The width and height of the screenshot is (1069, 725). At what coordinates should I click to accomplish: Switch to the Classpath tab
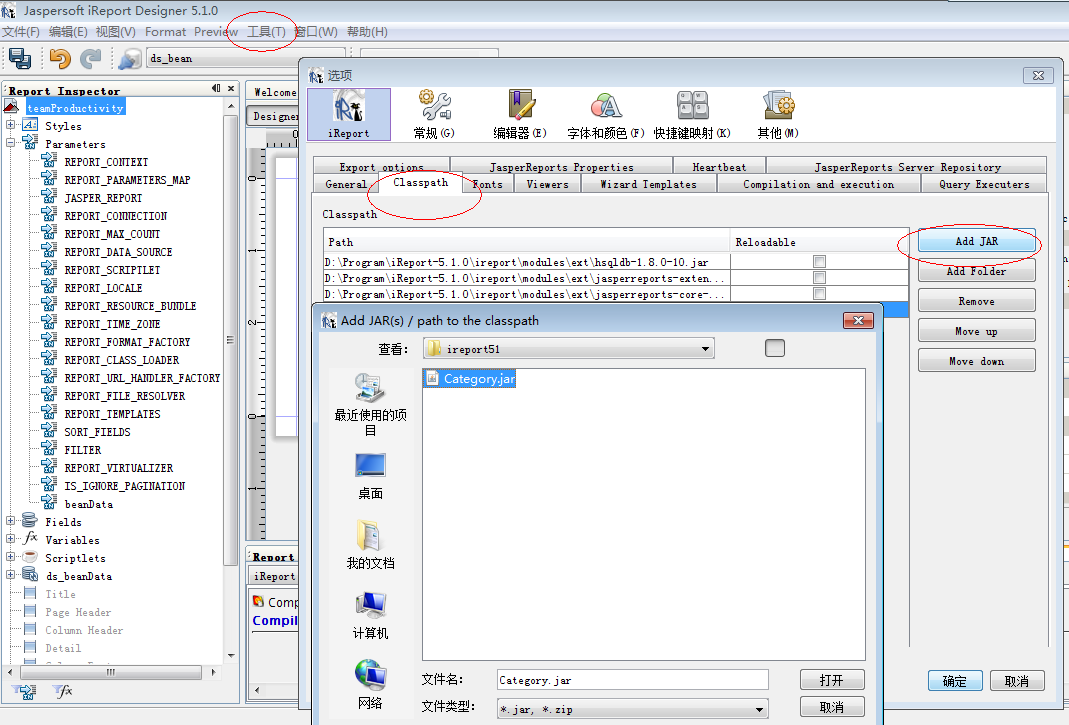pos(421,183)
